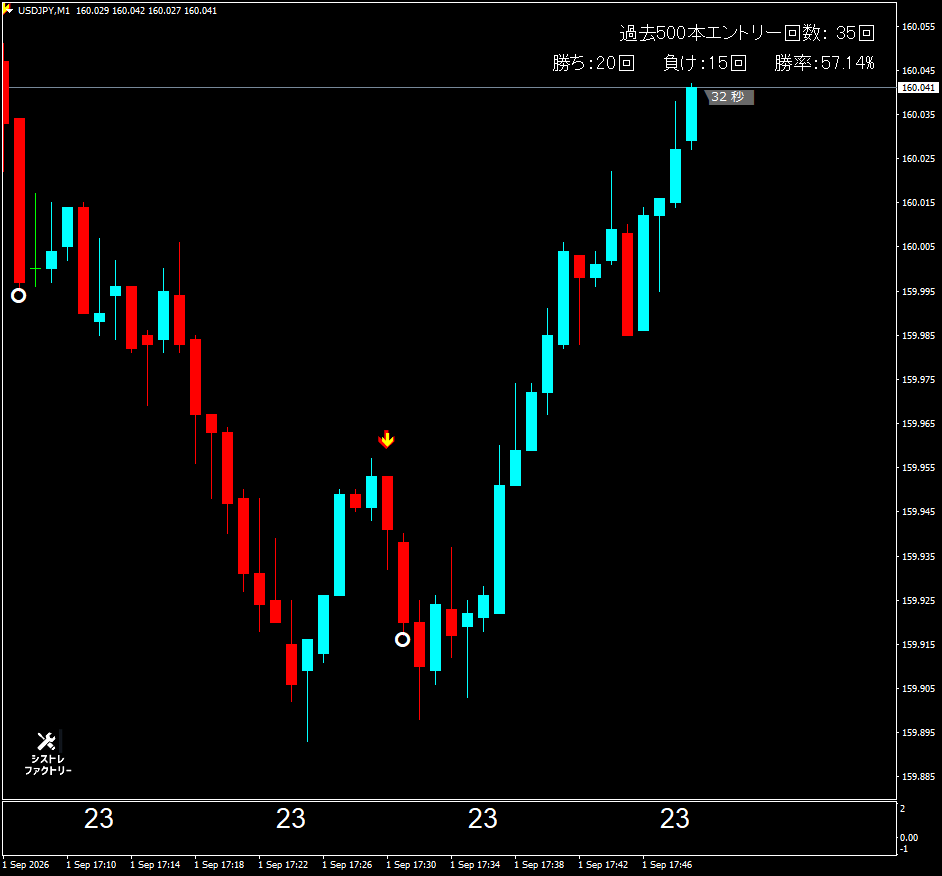Click the 159.955 price axis label
Screen dimensions: 942x876
coord(919,467)
